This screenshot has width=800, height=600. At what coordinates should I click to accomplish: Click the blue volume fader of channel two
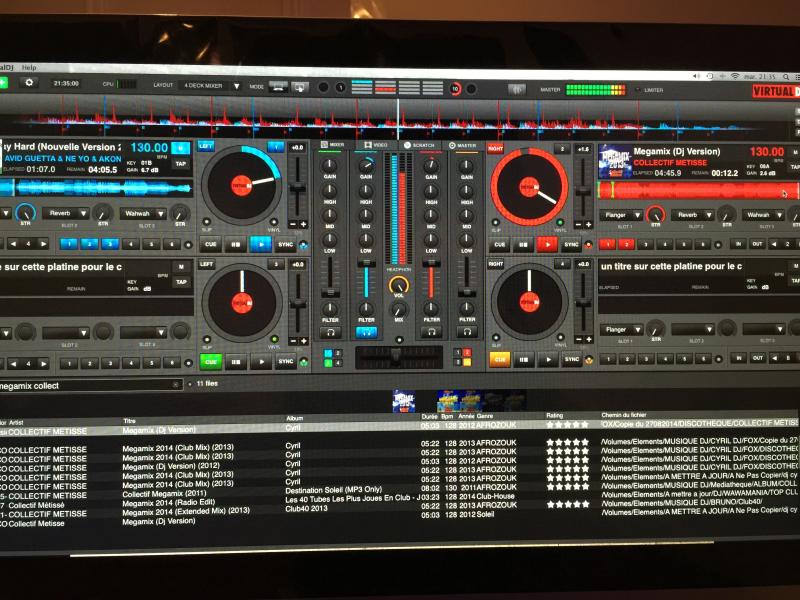pyautogui.click(x=366, y=279)
